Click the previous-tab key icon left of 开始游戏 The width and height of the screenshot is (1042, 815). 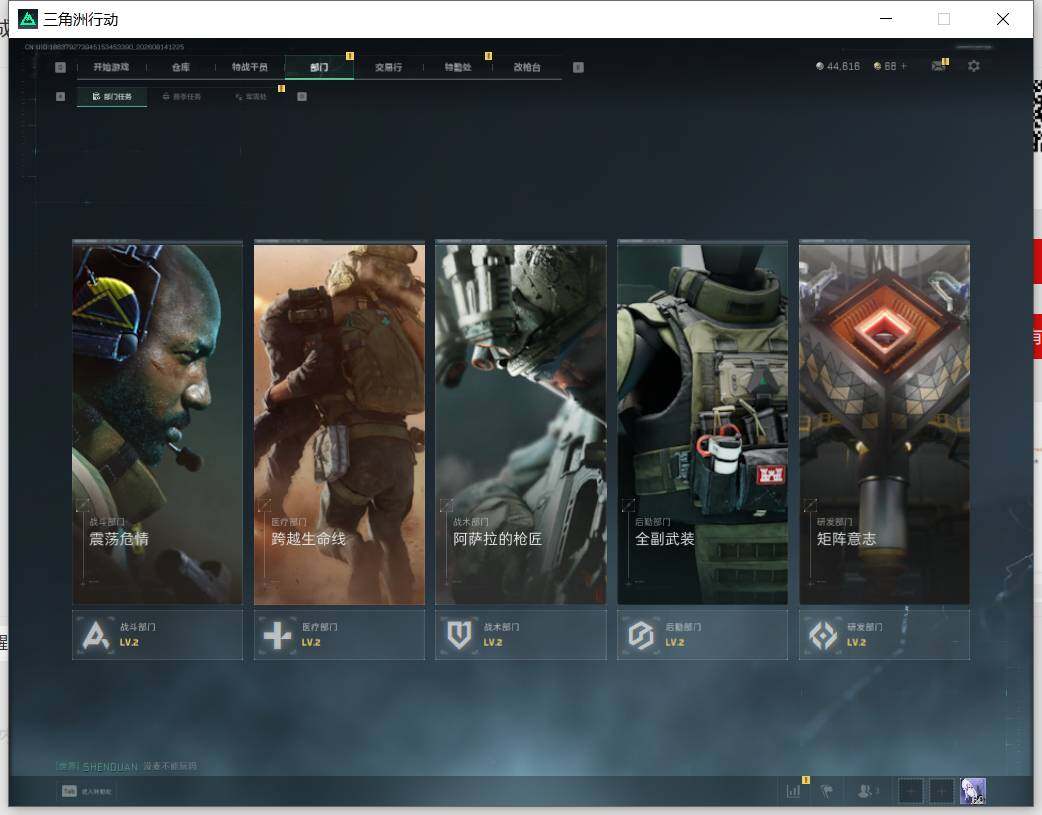point(60,67)
